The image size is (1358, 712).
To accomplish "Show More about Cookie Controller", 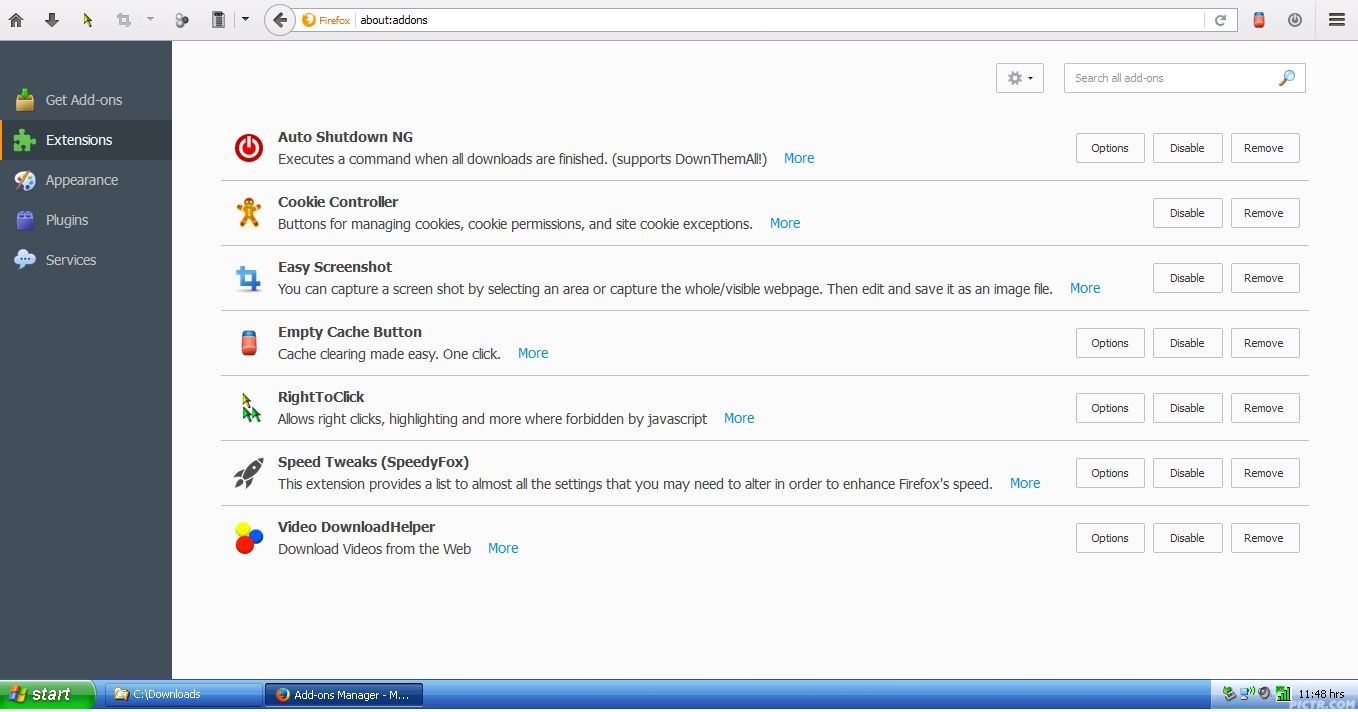I will click(785, 223).
